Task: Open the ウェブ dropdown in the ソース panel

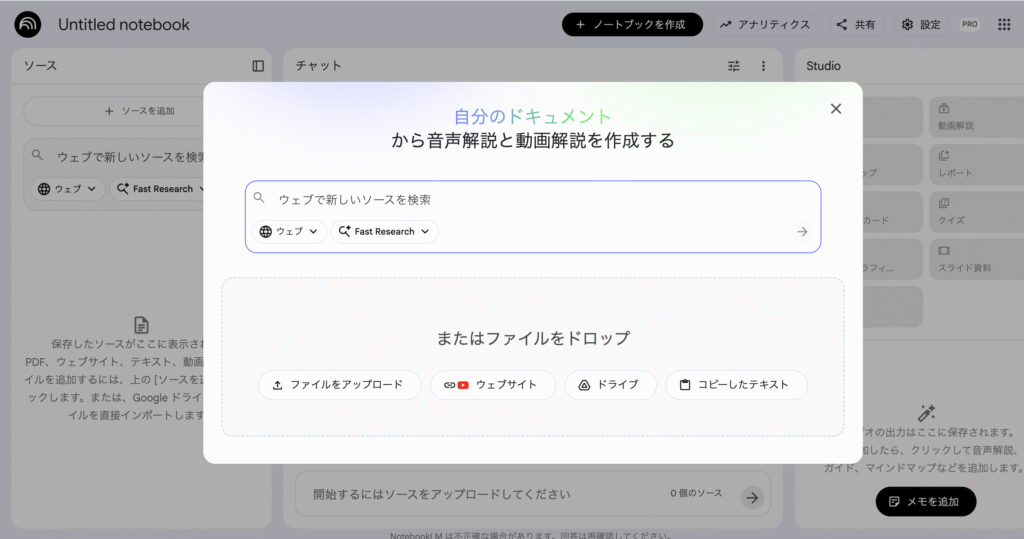Action: click(x=67, y=189)
